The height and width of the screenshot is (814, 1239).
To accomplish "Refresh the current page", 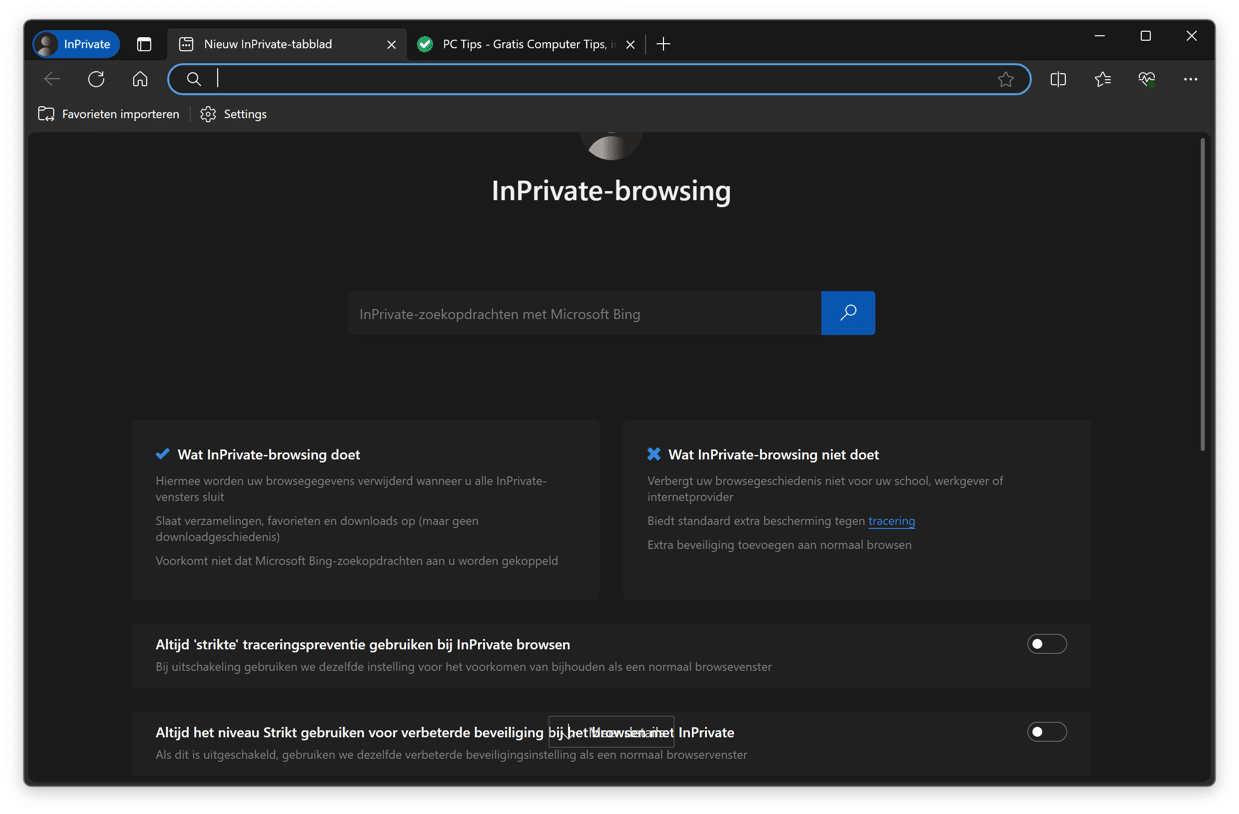I will (x=96, y=78).
